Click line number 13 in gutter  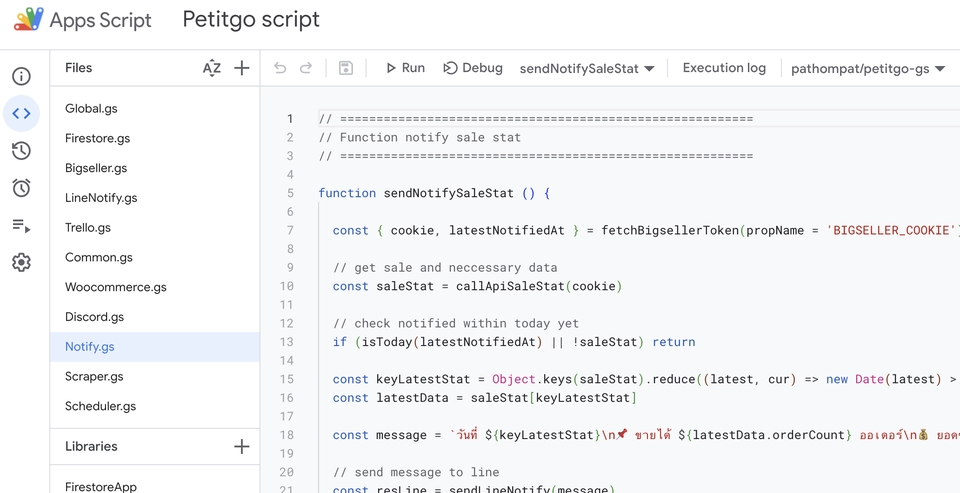tap(287, 342)
